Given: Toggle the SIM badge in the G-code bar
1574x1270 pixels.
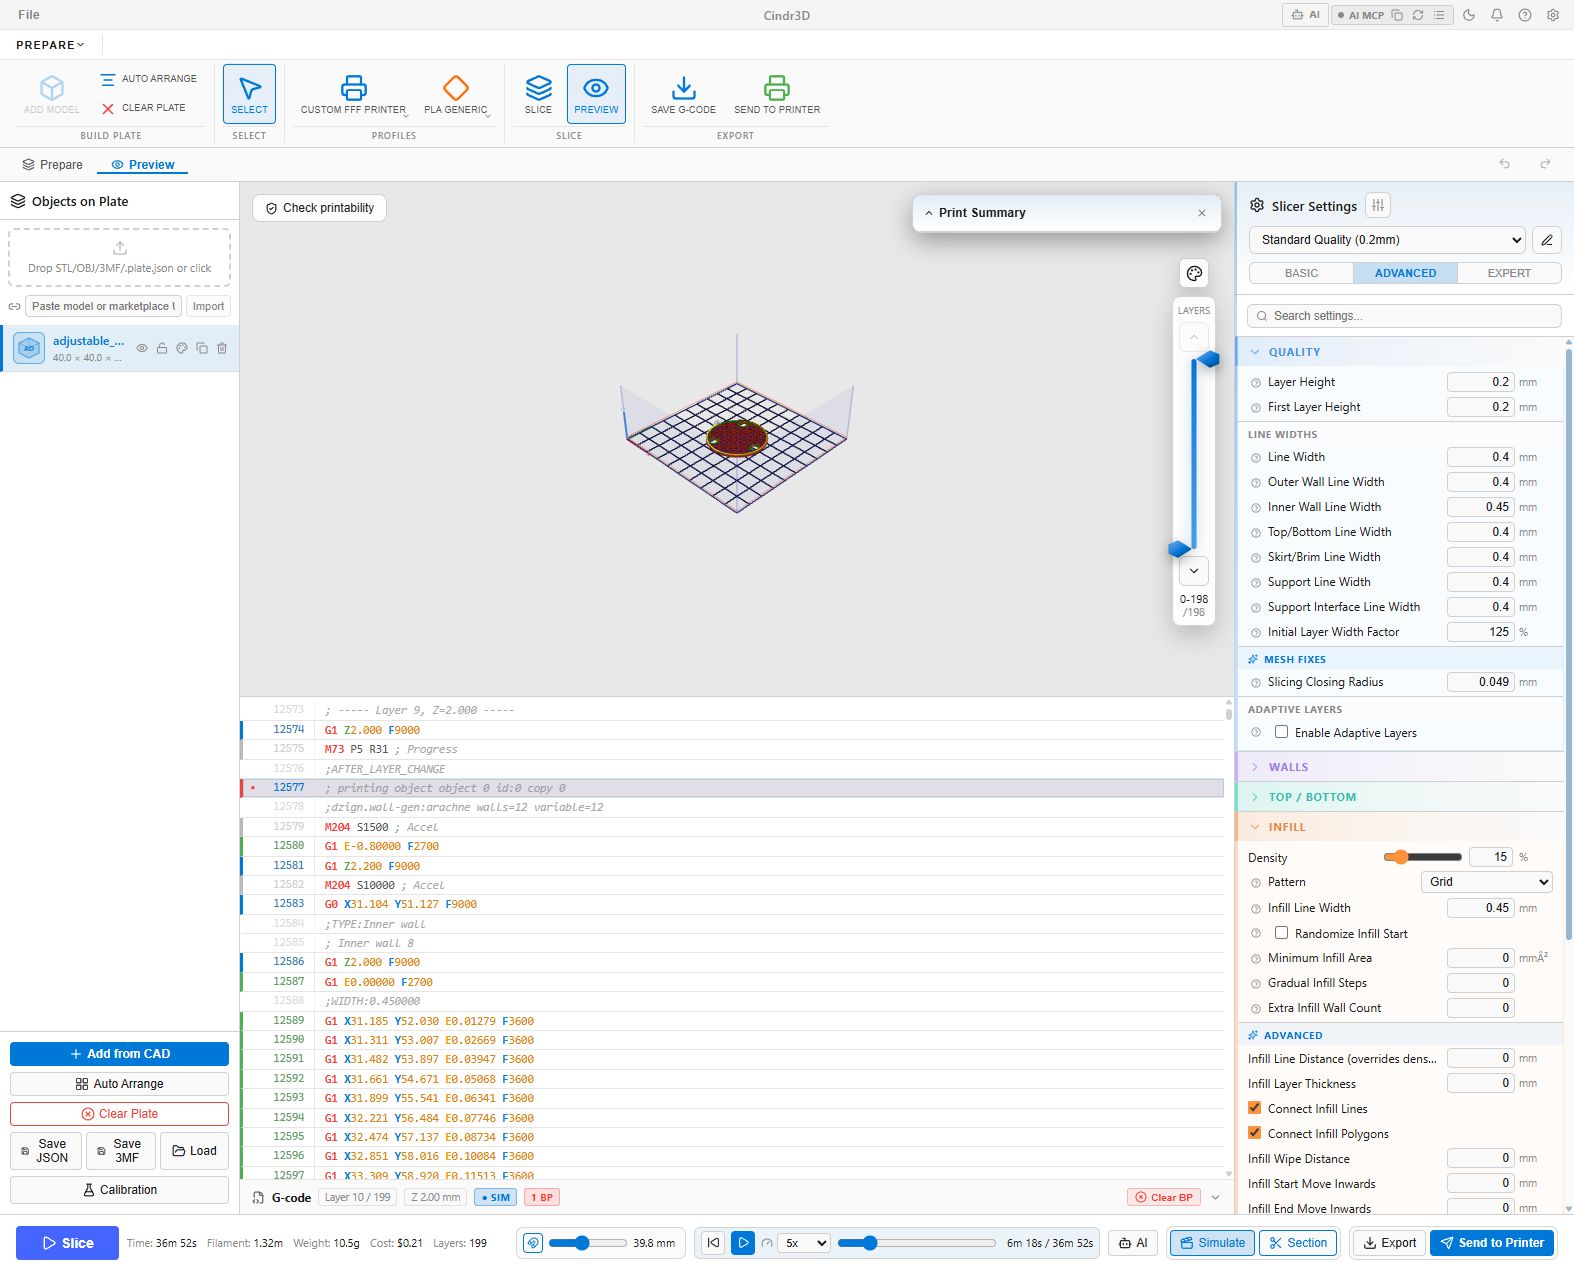Looking at the screenshot, I should (x=495, y=1197).
